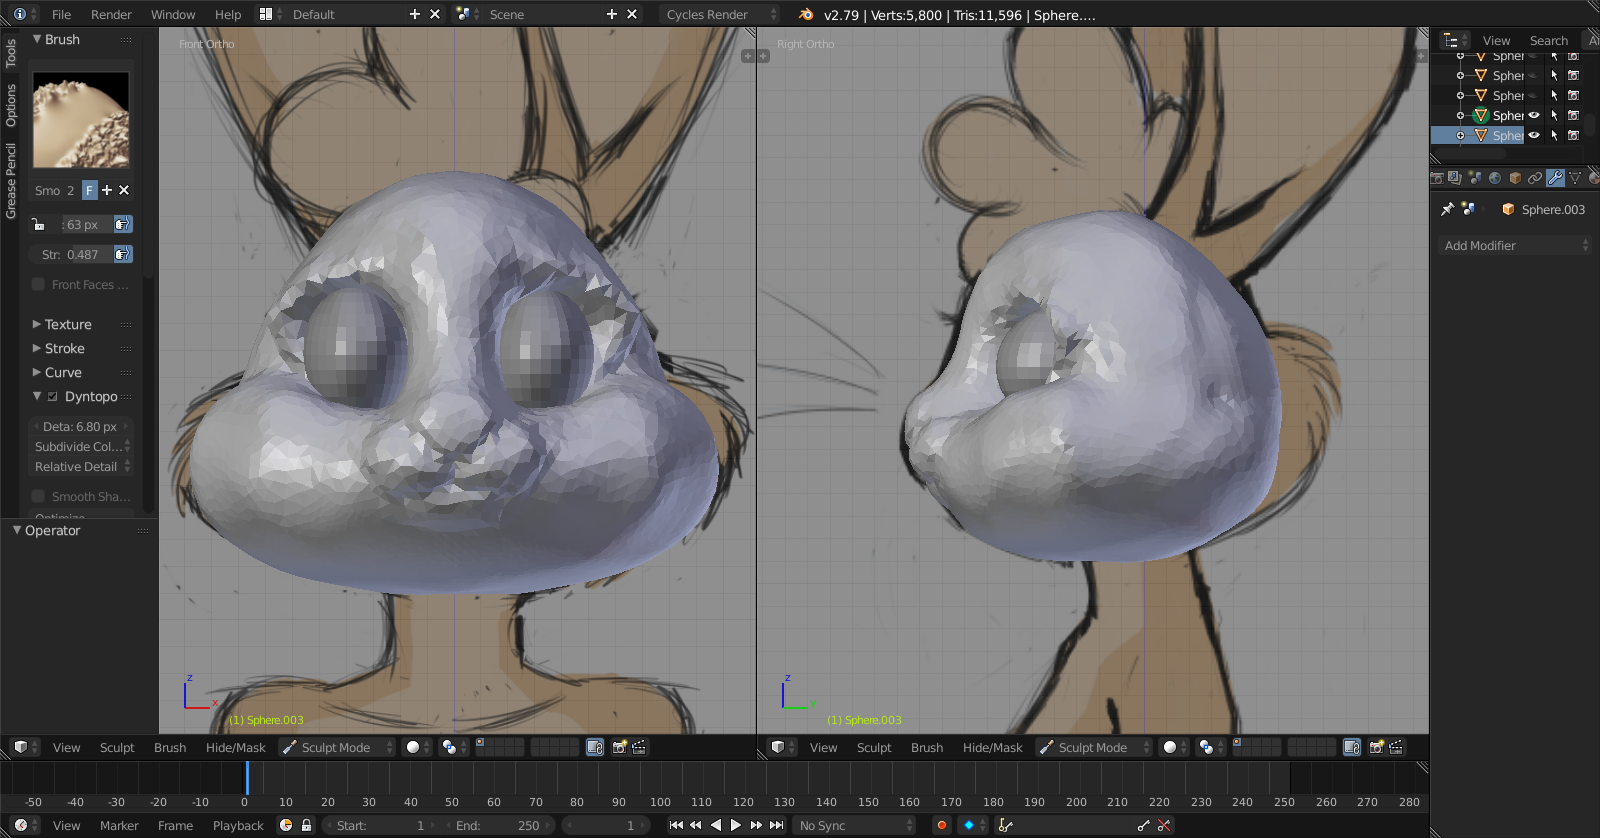
Task: Open the Help menu
Action: click(228, 14)
